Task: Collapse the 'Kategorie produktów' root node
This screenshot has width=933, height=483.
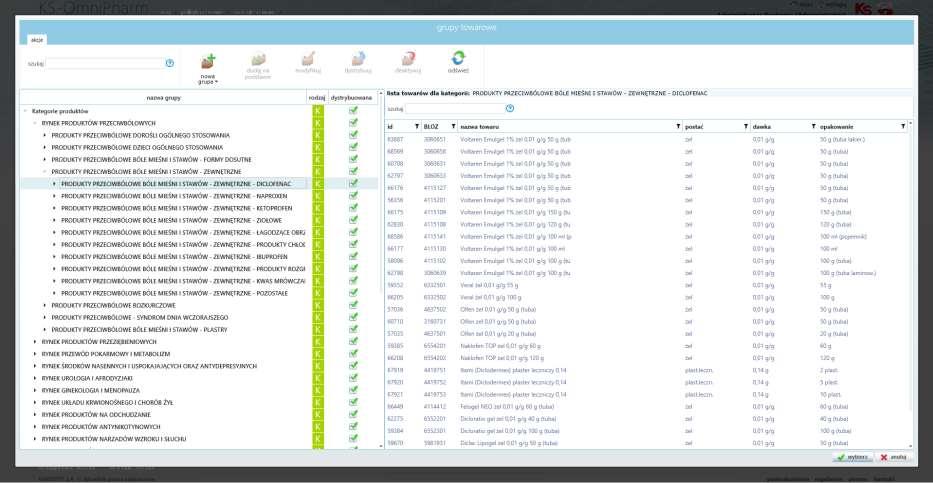Action: coord(25,111)
